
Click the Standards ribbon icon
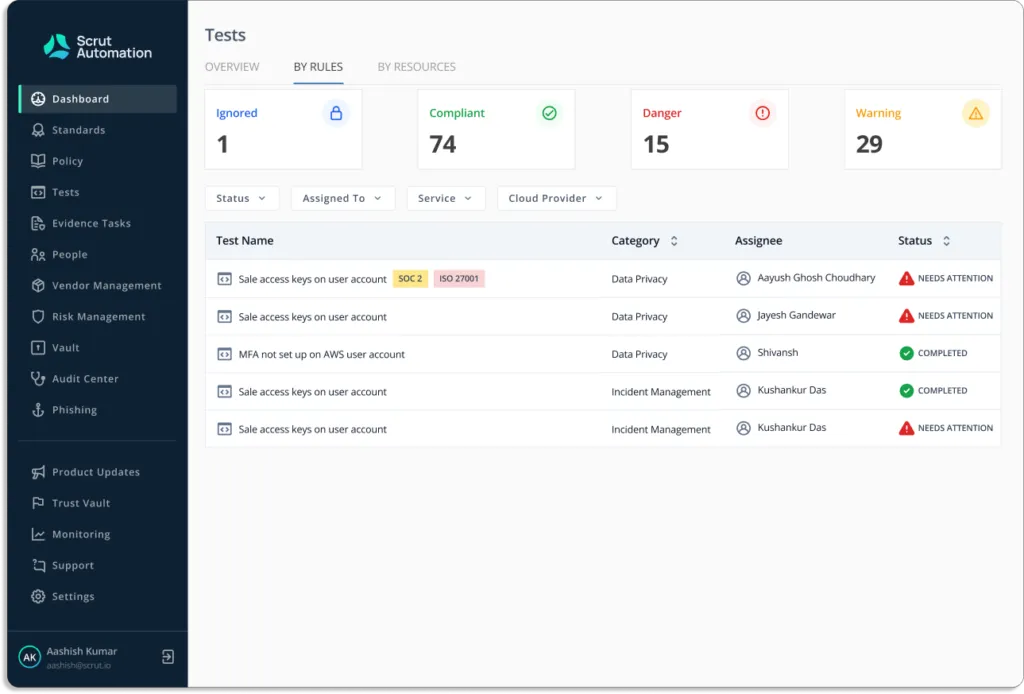38,130
